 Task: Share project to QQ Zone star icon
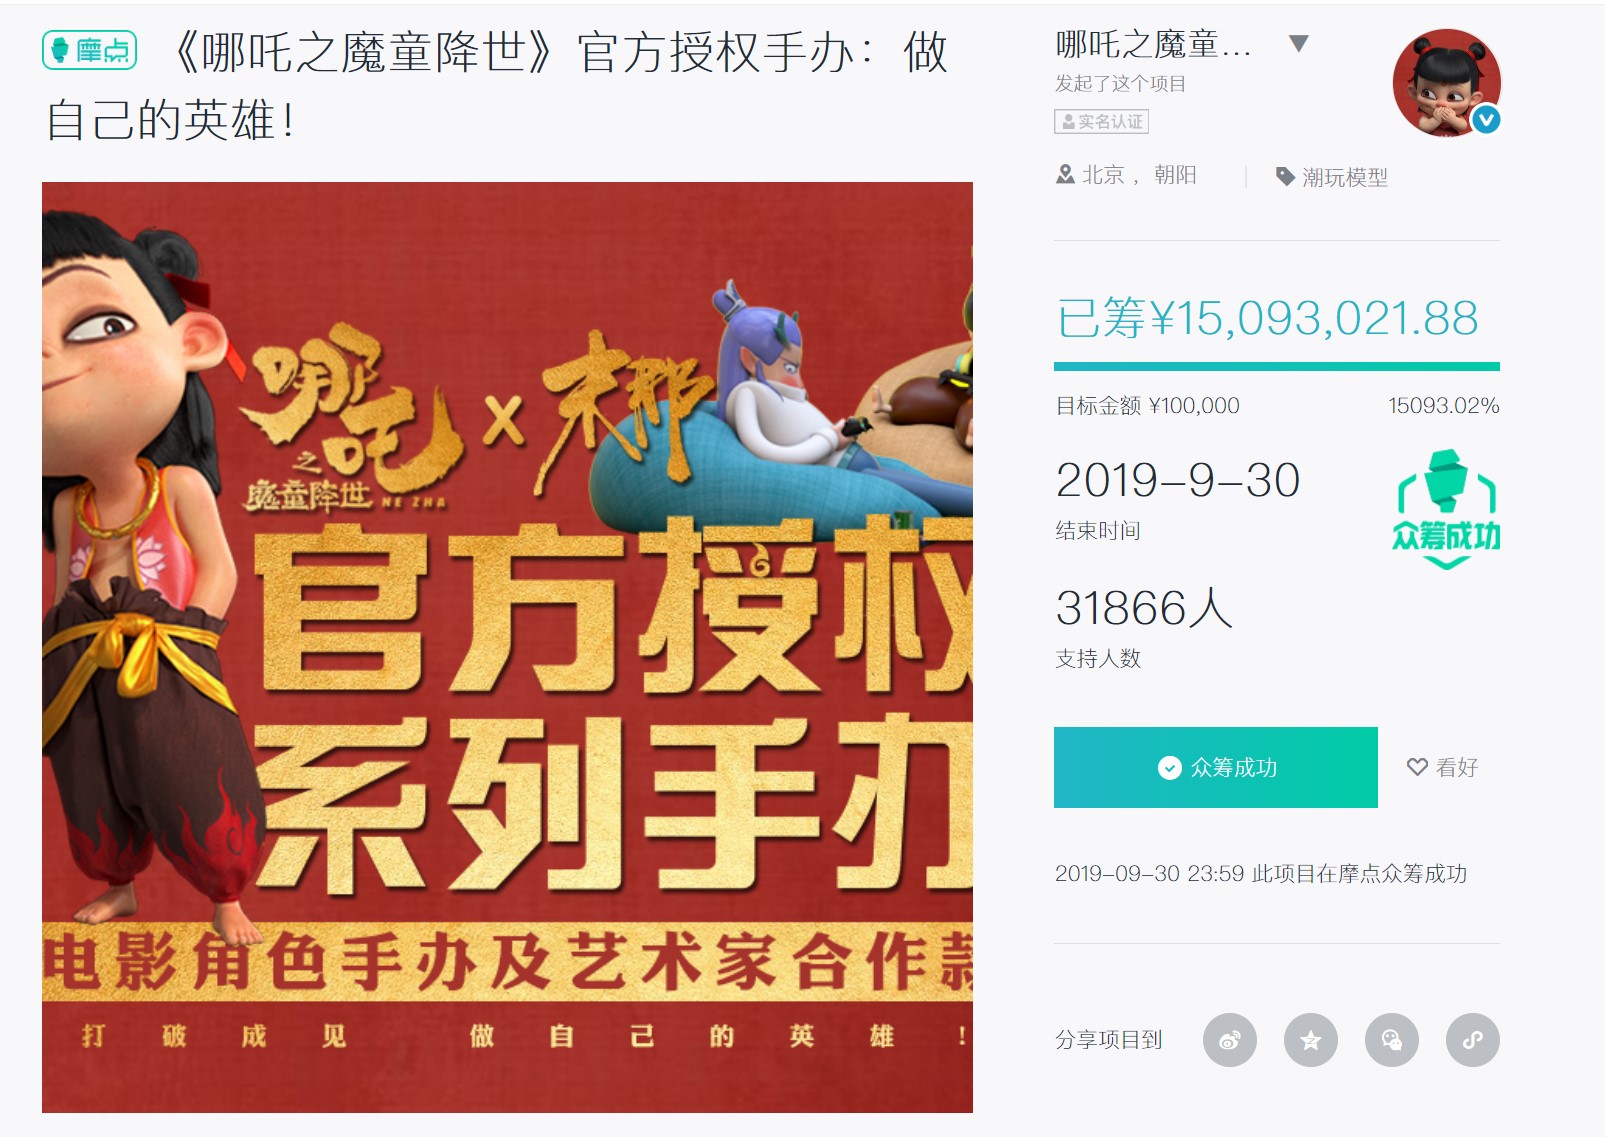[1310, 1040]
